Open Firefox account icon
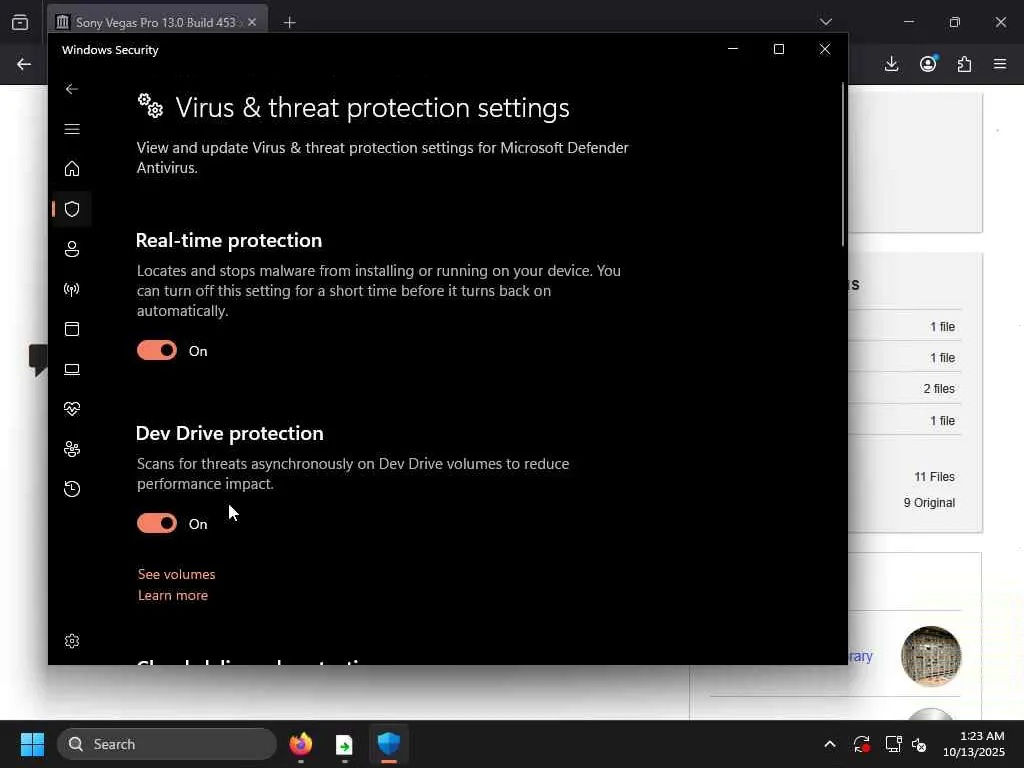Viewport: 1024px width, 768px height. 928,64
